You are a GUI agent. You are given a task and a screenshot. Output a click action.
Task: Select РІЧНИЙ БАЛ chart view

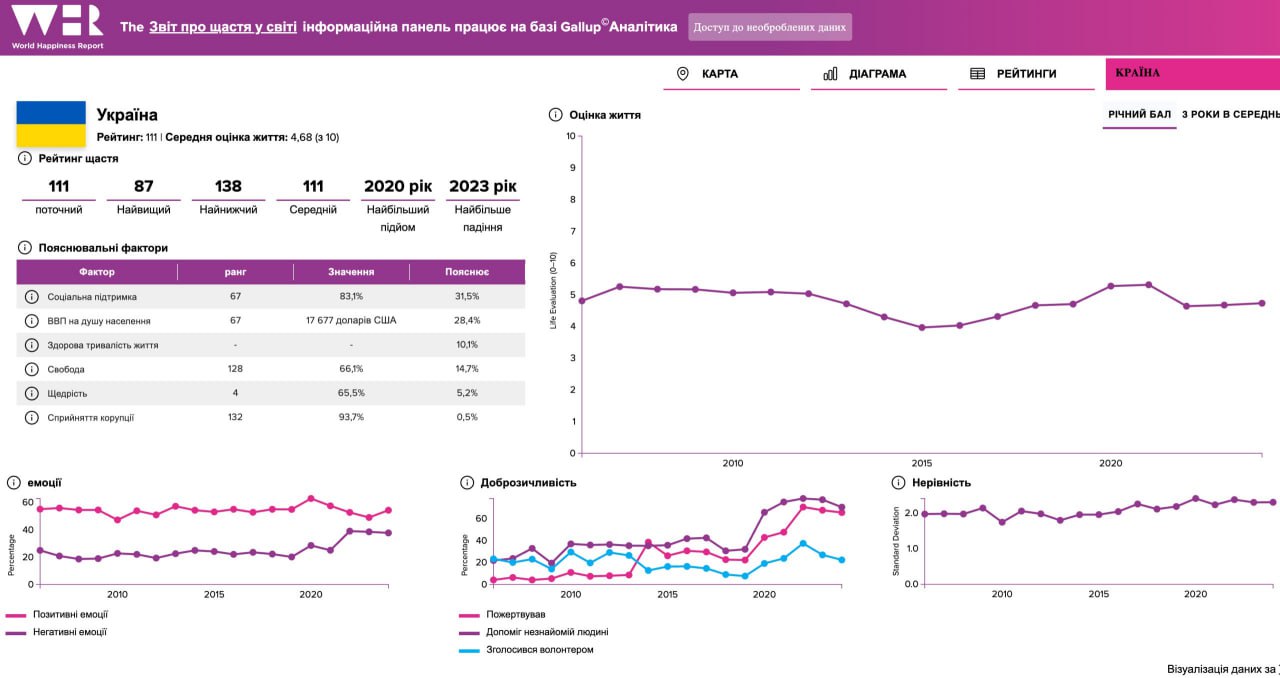tap(1139, 115)
